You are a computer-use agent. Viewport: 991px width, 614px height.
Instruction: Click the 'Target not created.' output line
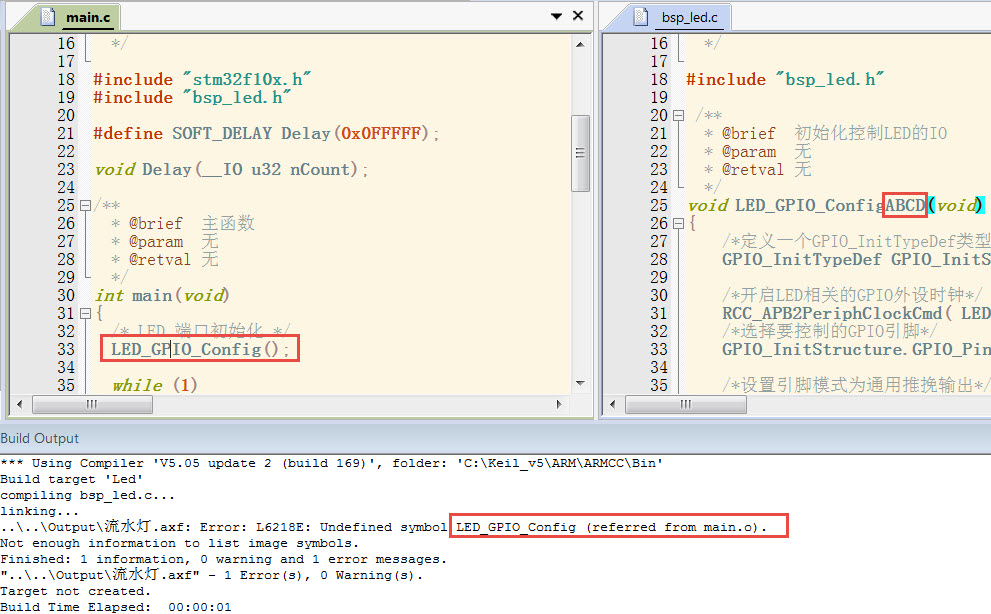pyautogui.click(x=75, y=591)
